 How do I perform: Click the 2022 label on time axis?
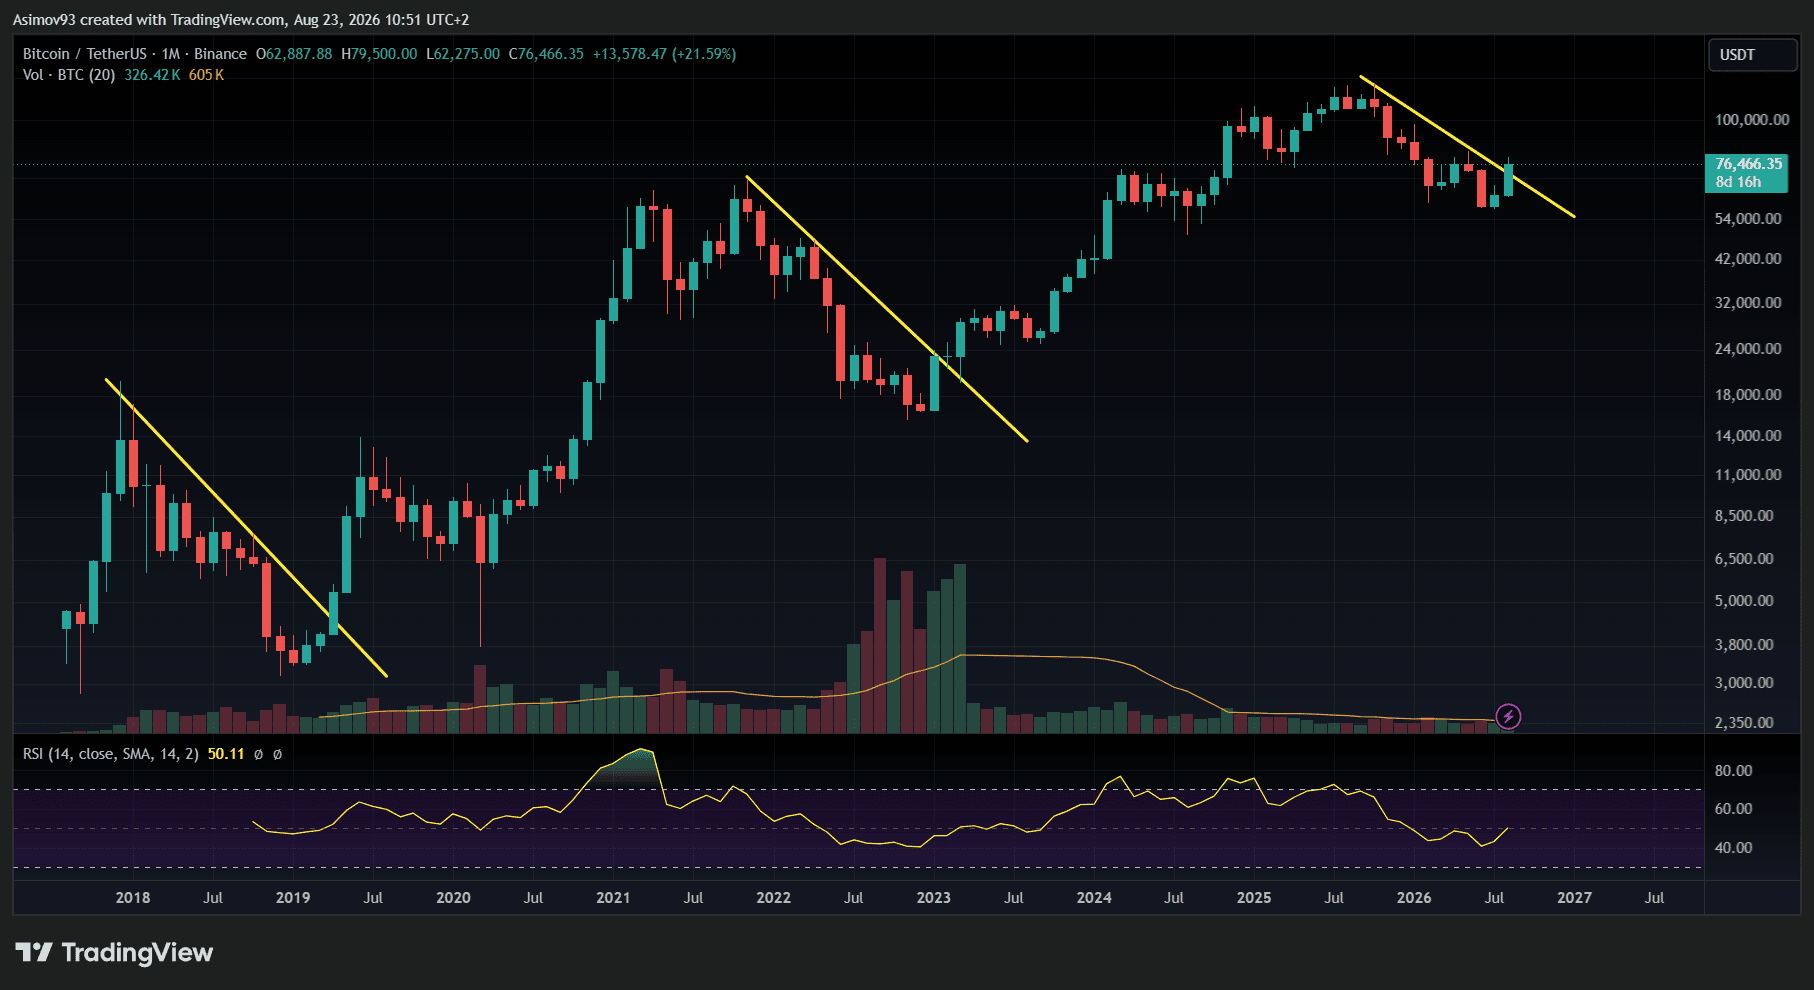773,898
